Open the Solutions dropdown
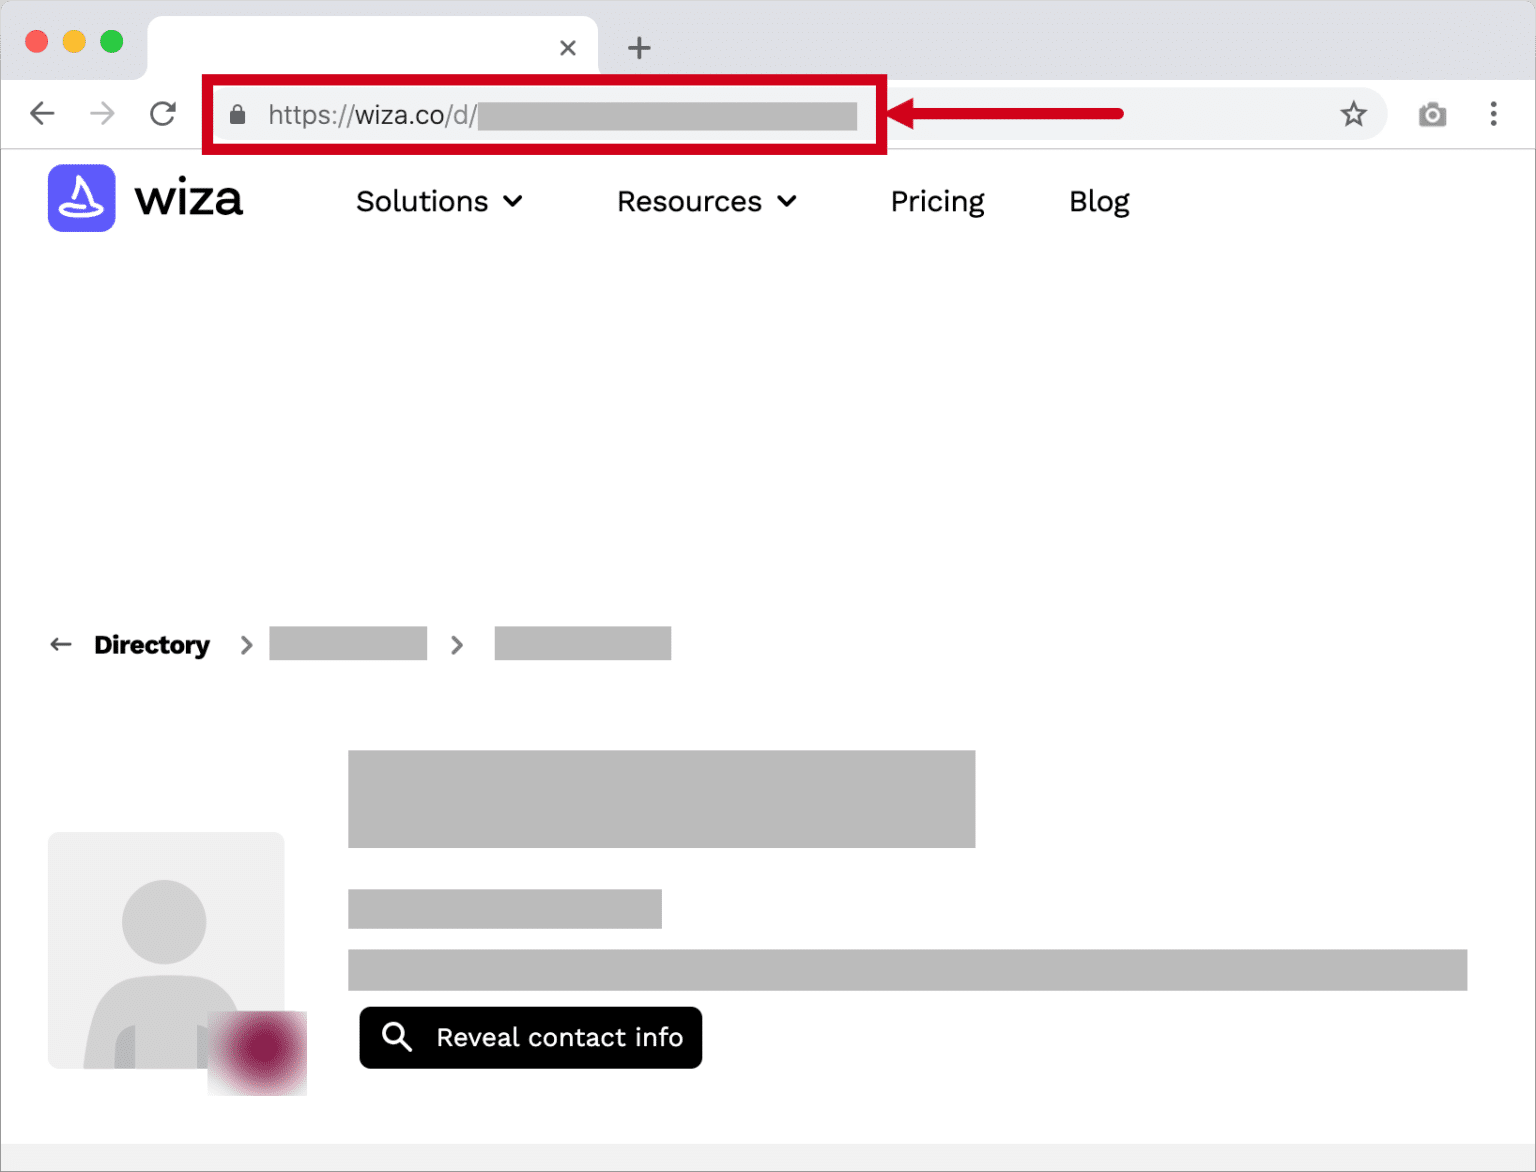The width and height of the screenshot is (1536, 1172). (439, 201)
